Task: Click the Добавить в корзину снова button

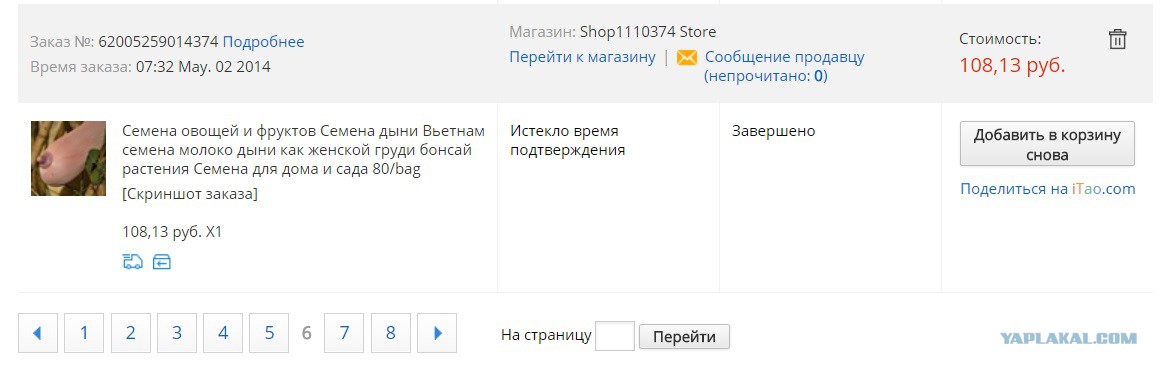Action: [1047, 144]
